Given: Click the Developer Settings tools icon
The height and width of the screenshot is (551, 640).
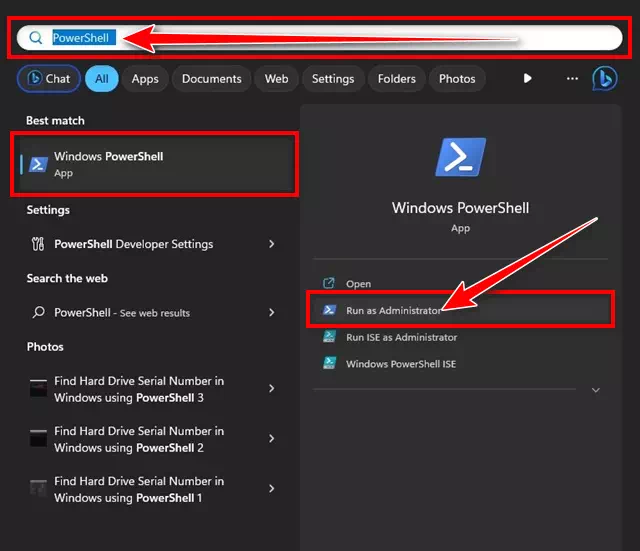Looking at the screenshot, I should tap(38, 244).
